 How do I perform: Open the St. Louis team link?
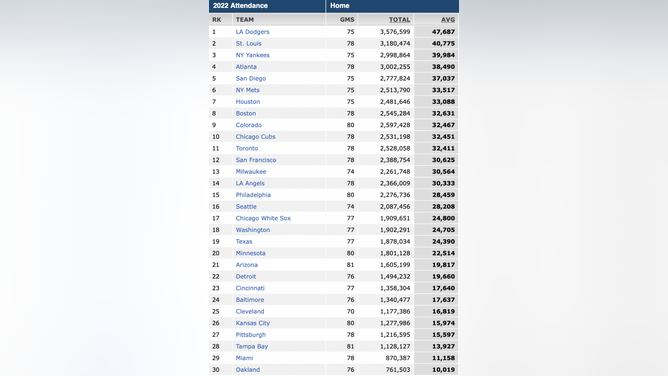(248, 43)
